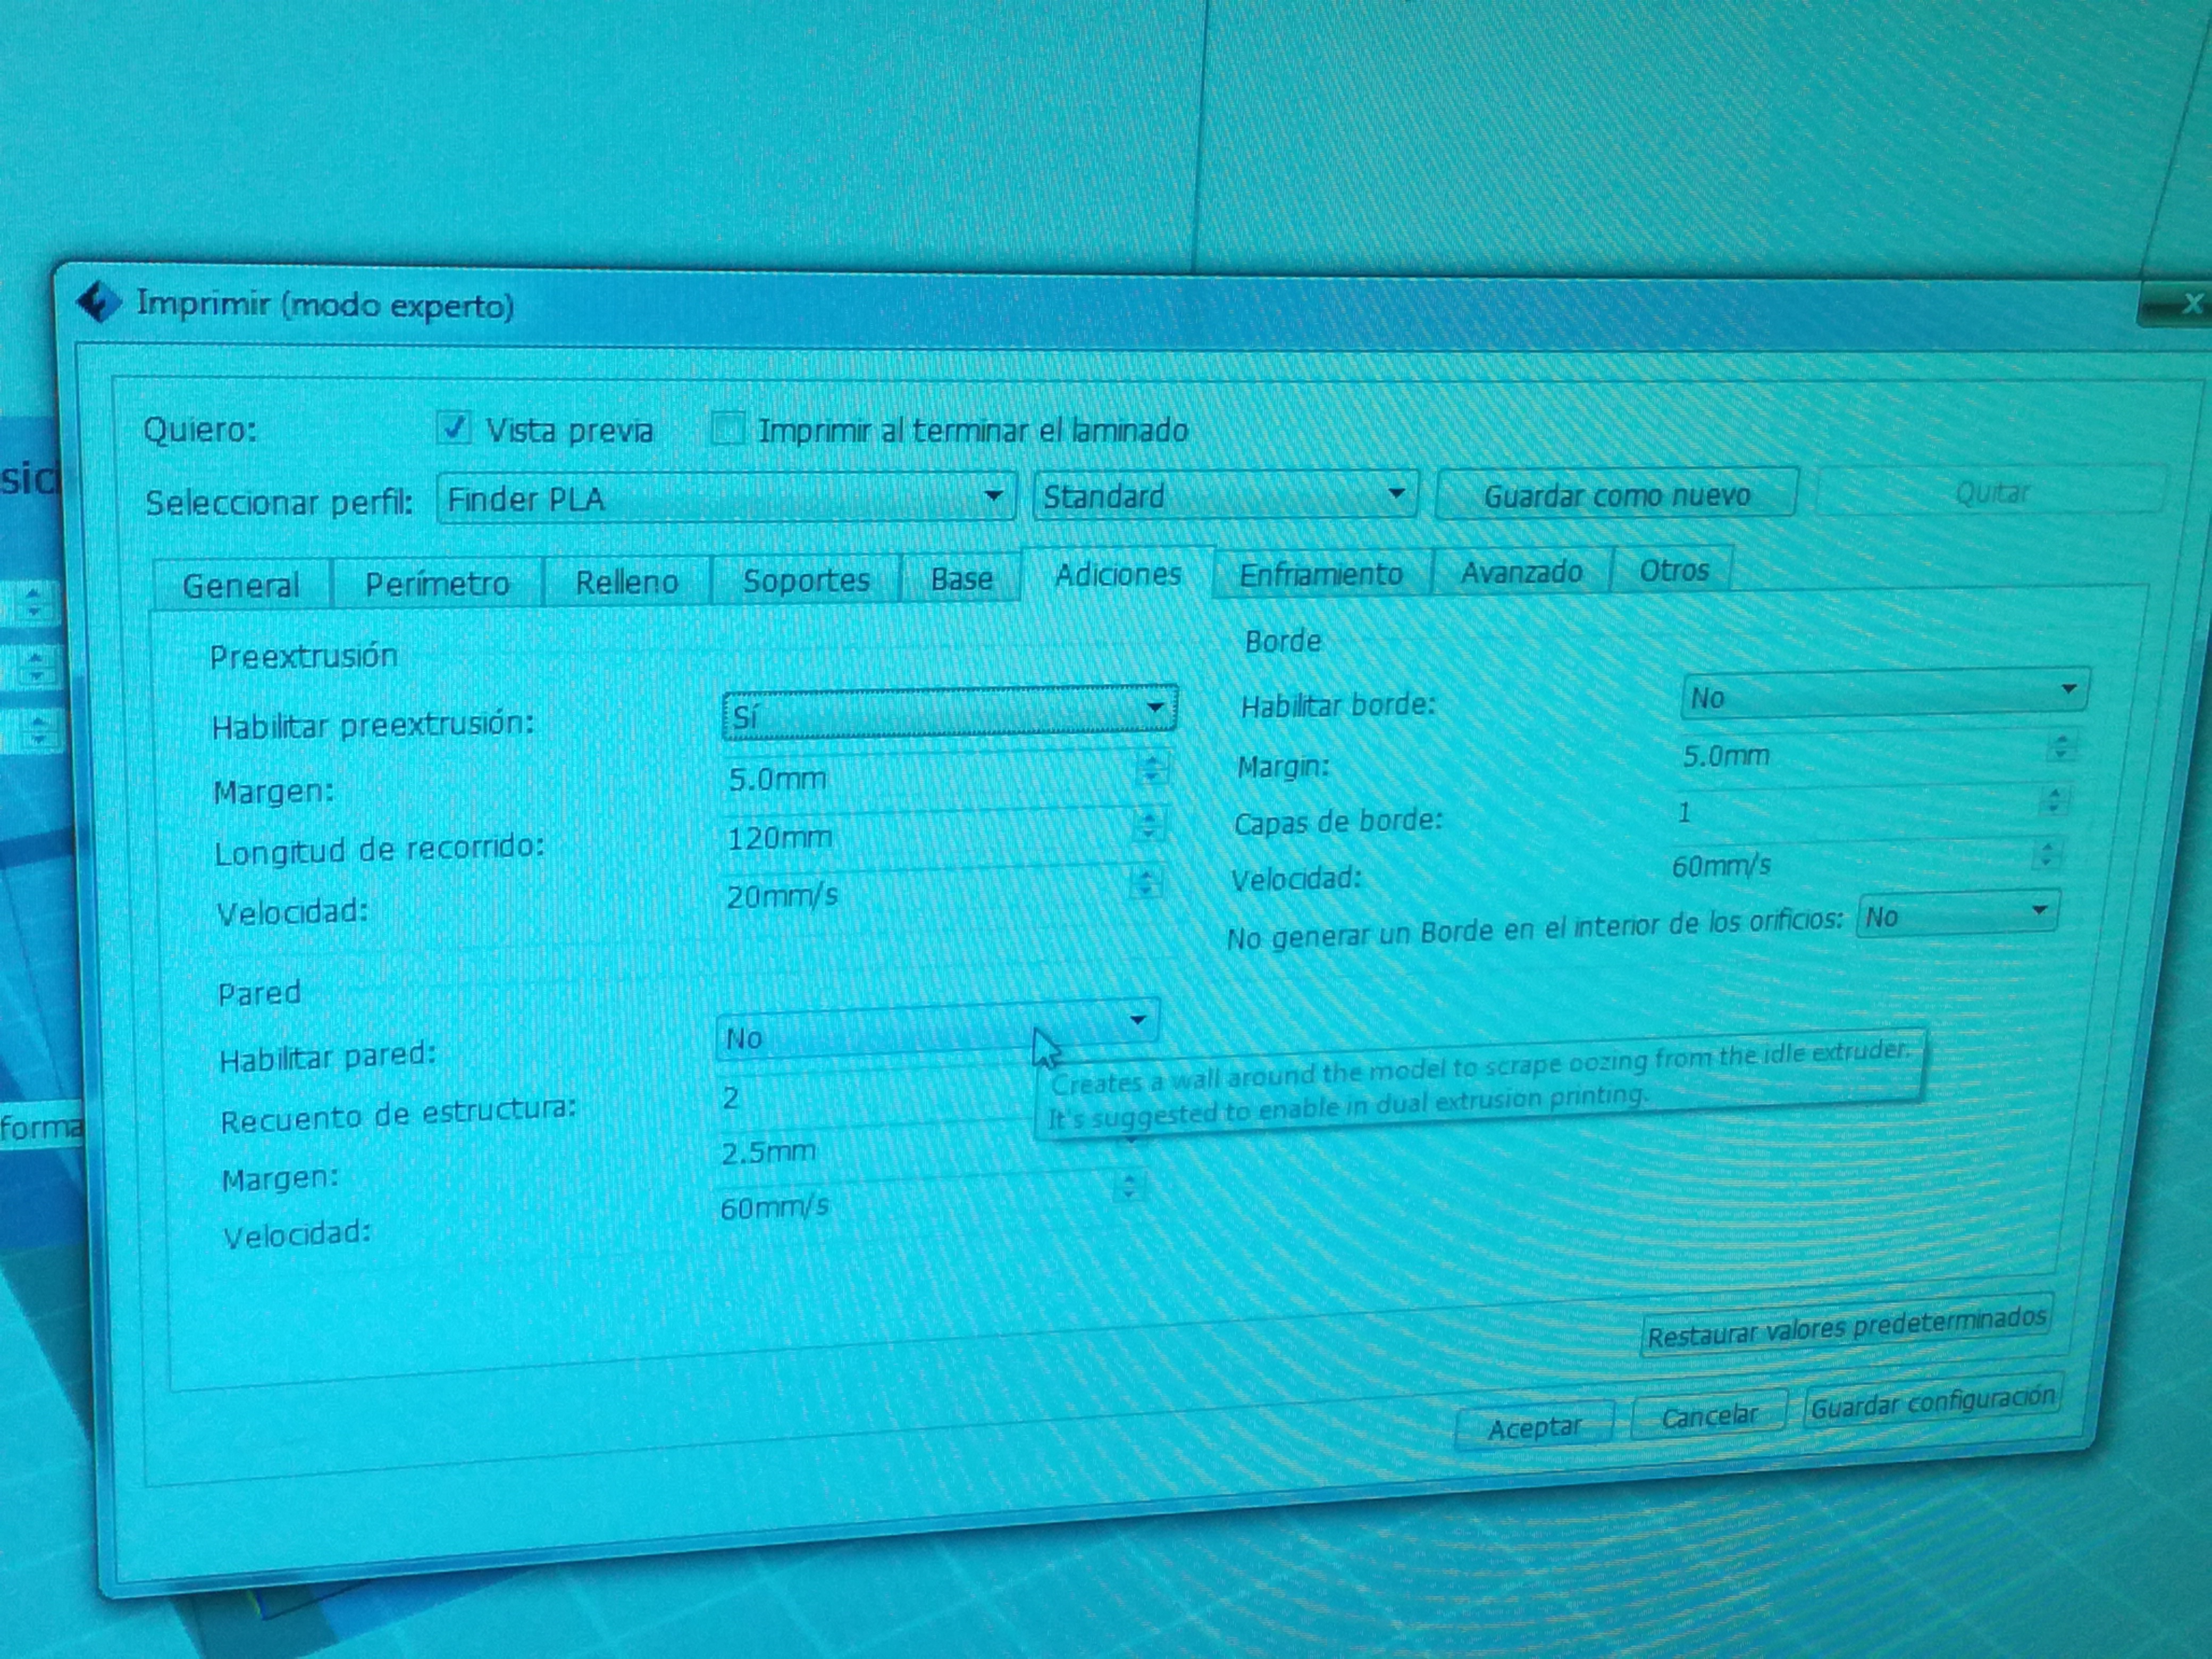
Task: Select the Adiciones tab
Action: point(1118,573)
